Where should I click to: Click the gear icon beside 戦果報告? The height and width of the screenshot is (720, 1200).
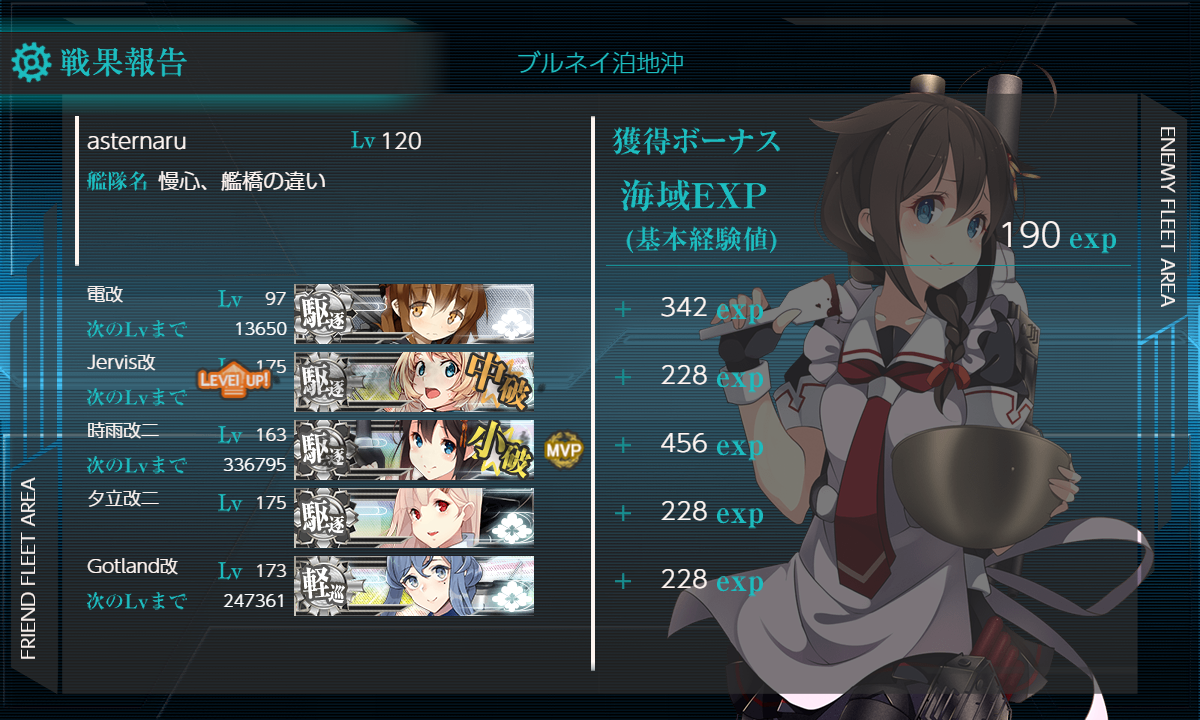point(31,62)
